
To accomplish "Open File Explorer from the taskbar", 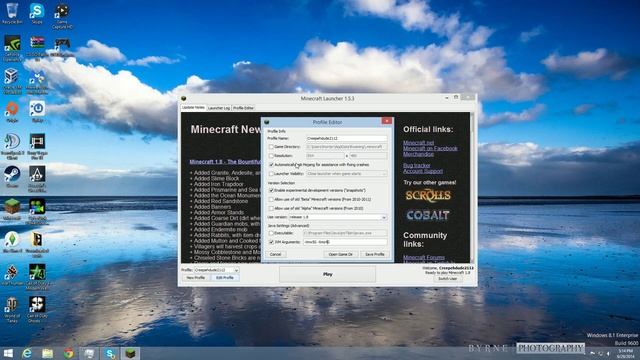I will tap(48, 353).
